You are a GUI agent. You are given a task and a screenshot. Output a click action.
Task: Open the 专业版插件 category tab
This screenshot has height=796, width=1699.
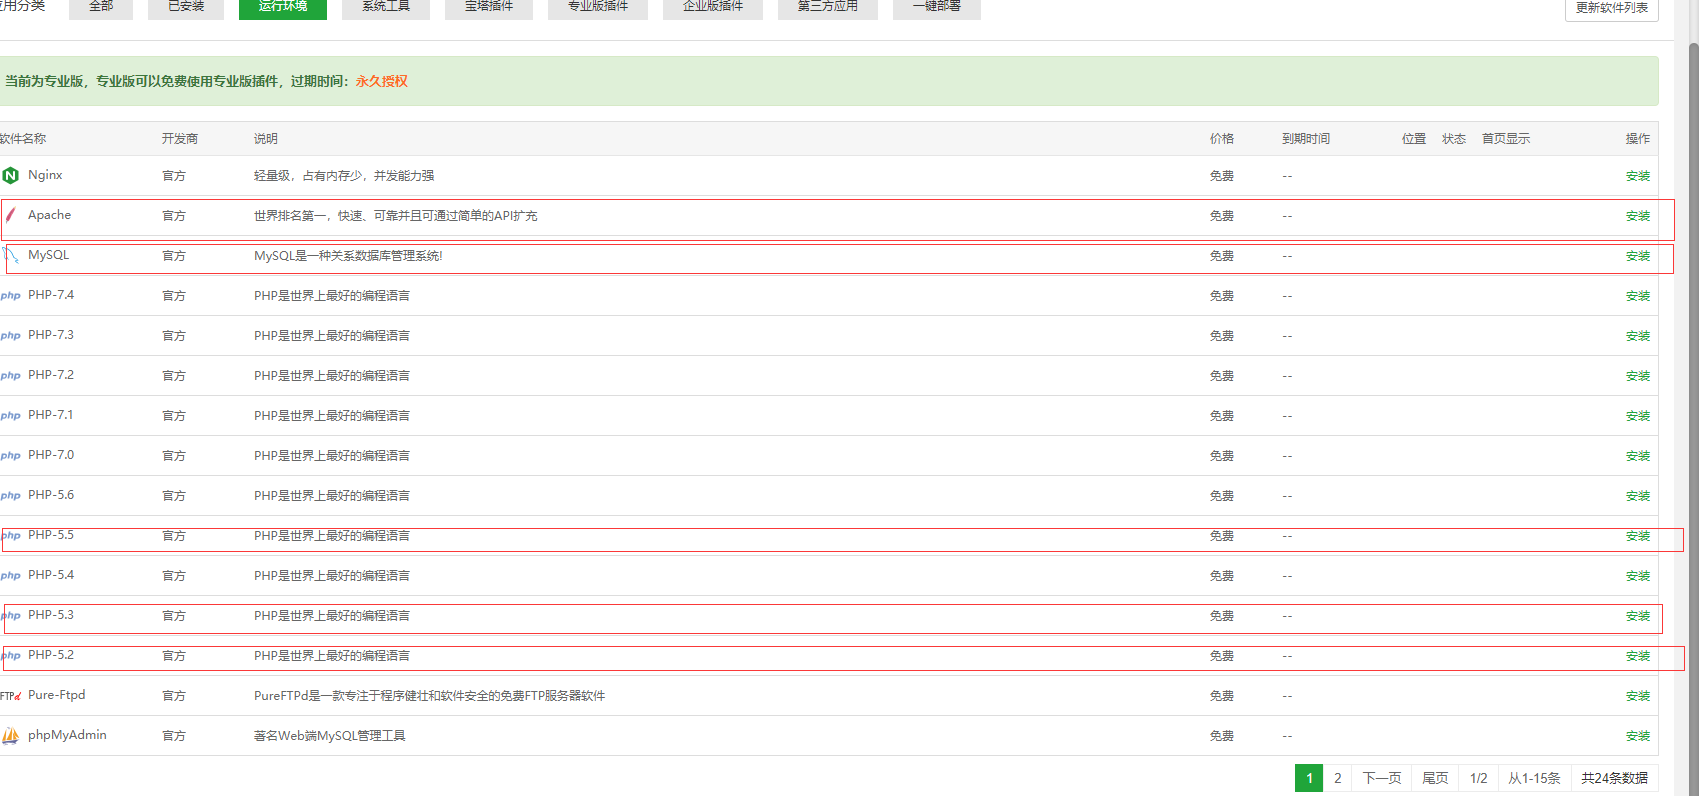[x=598, y=7]
